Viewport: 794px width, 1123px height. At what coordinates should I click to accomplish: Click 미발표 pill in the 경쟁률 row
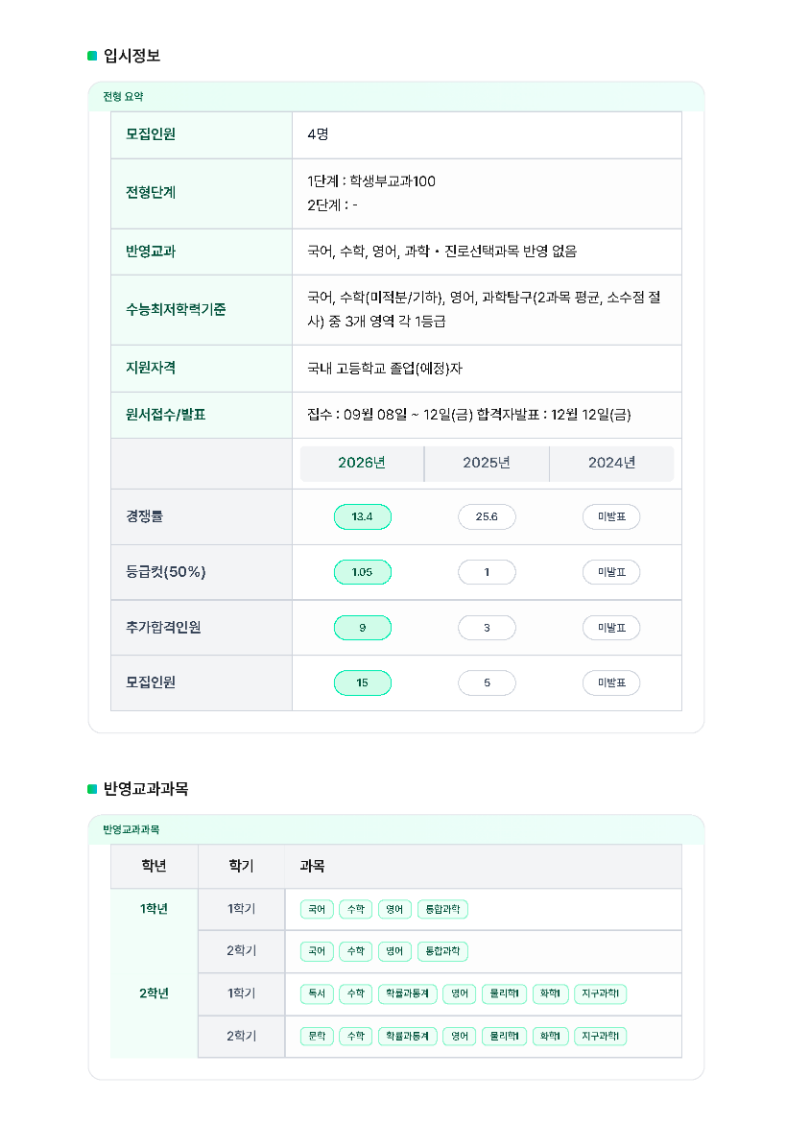coord(611,517)
